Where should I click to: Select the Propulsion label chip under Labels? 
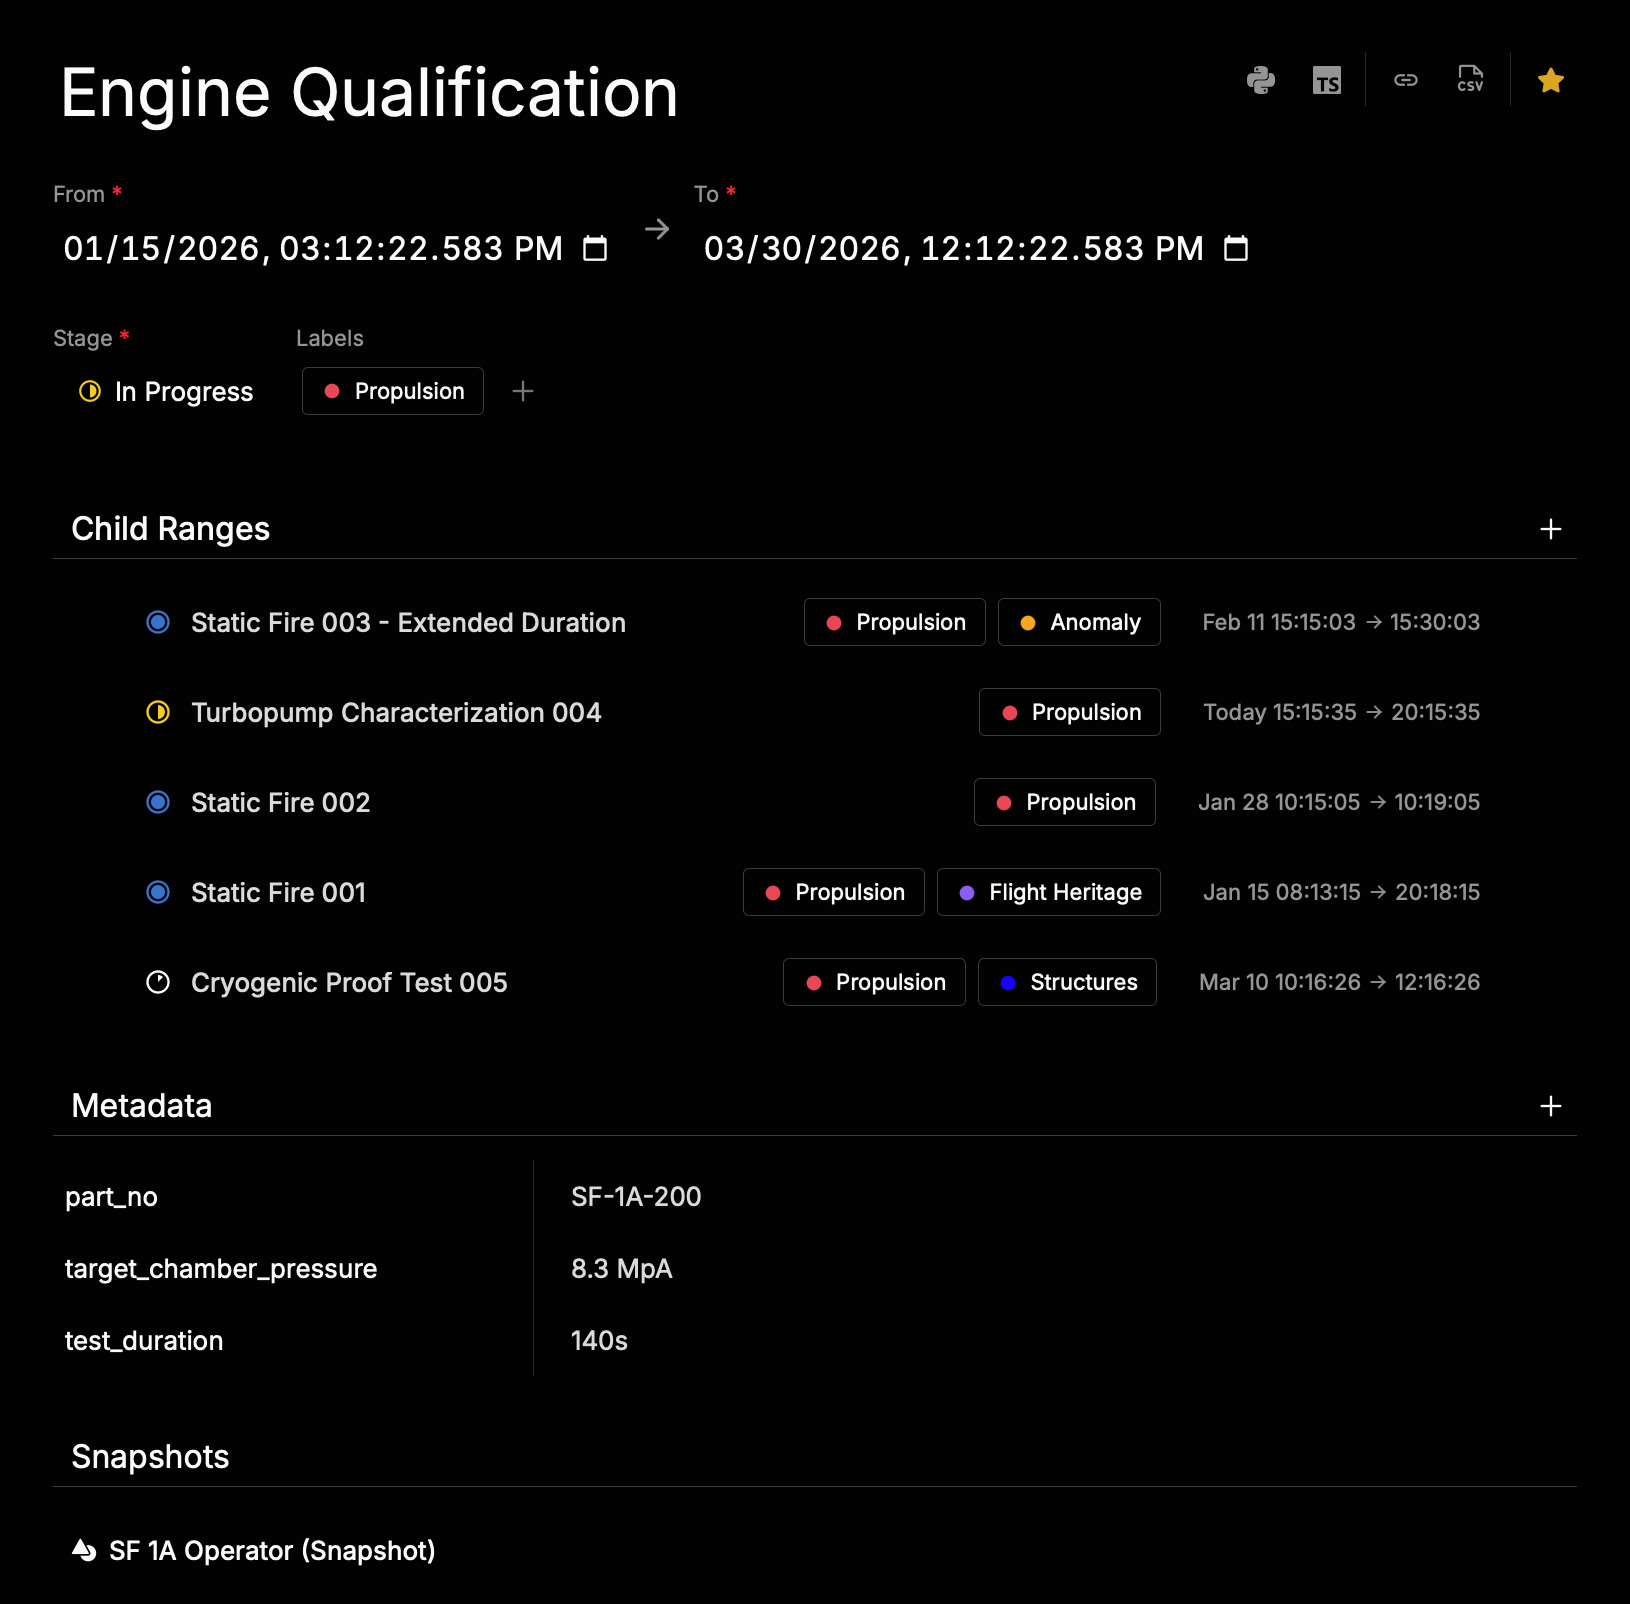[x=392, y=391]
